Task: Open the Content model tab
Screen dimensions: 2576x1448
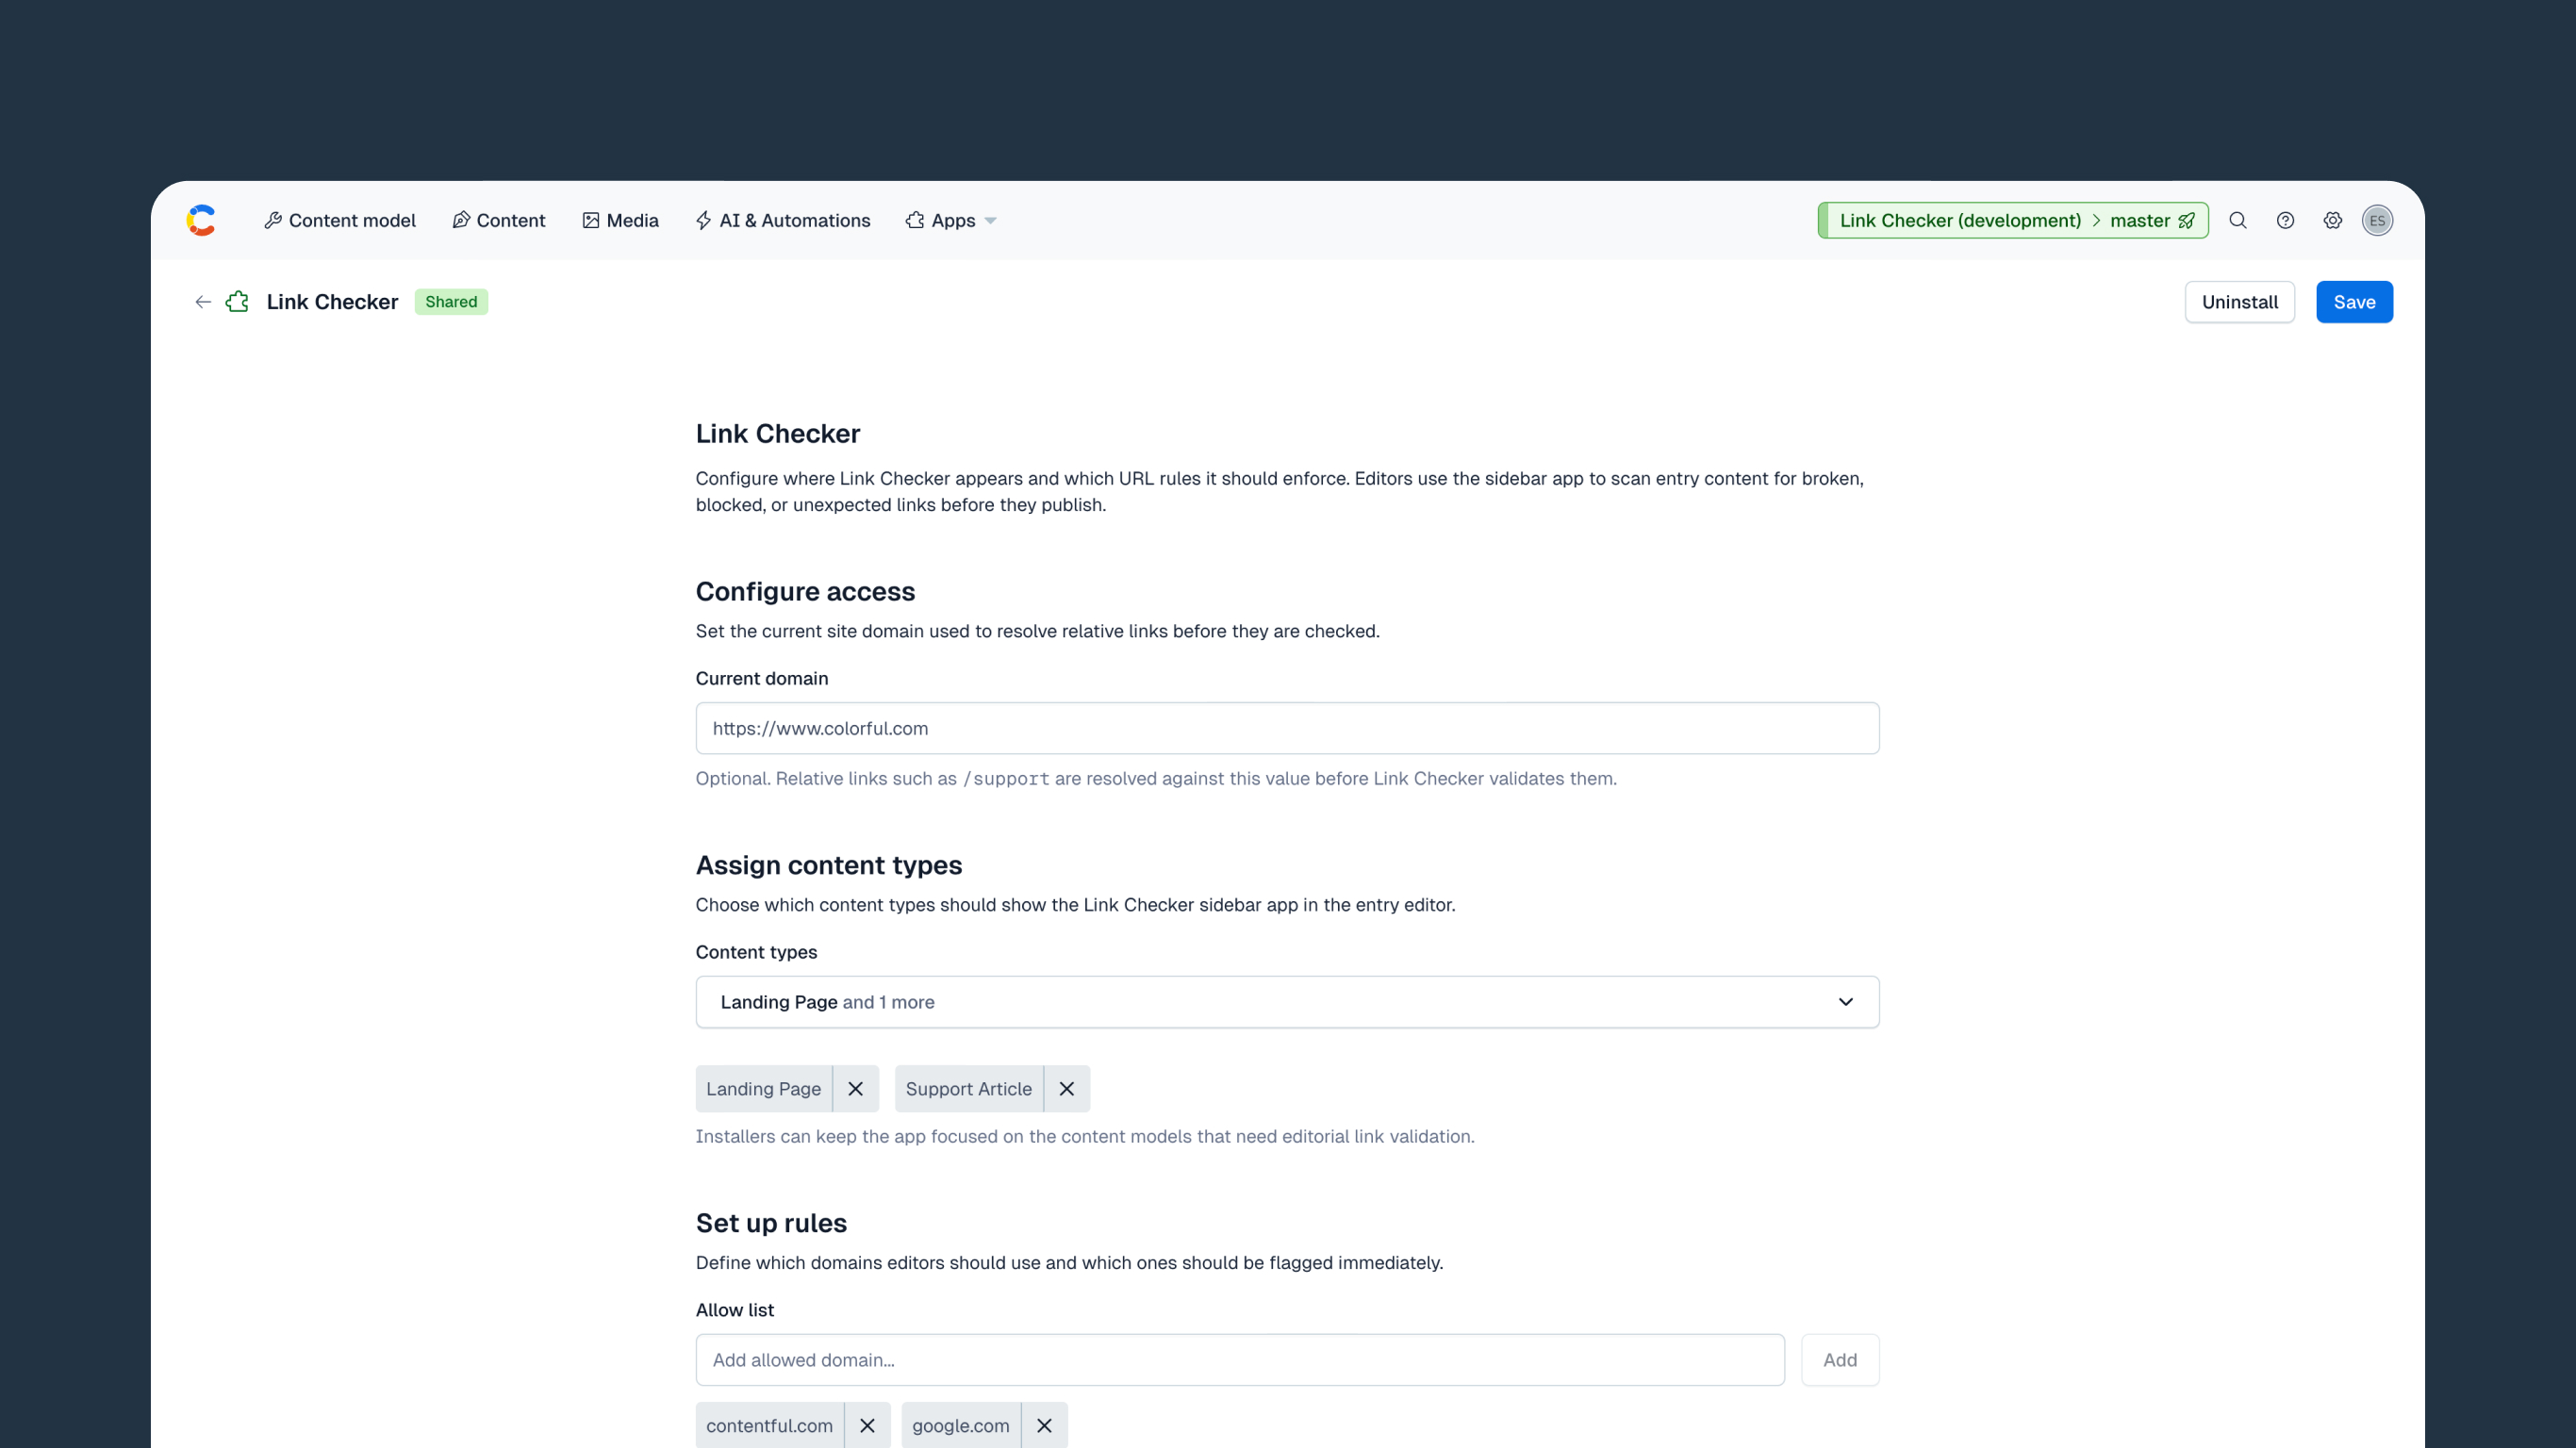Action: point(340,220)
